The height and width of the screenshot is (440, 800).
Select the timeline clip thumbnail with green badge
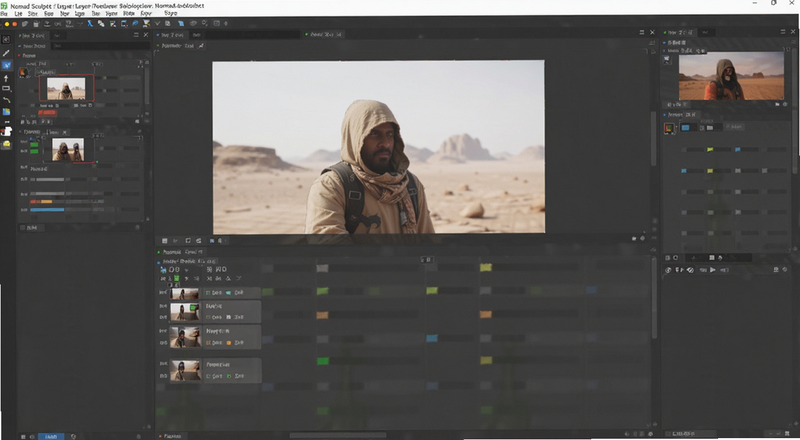point(185,311)
